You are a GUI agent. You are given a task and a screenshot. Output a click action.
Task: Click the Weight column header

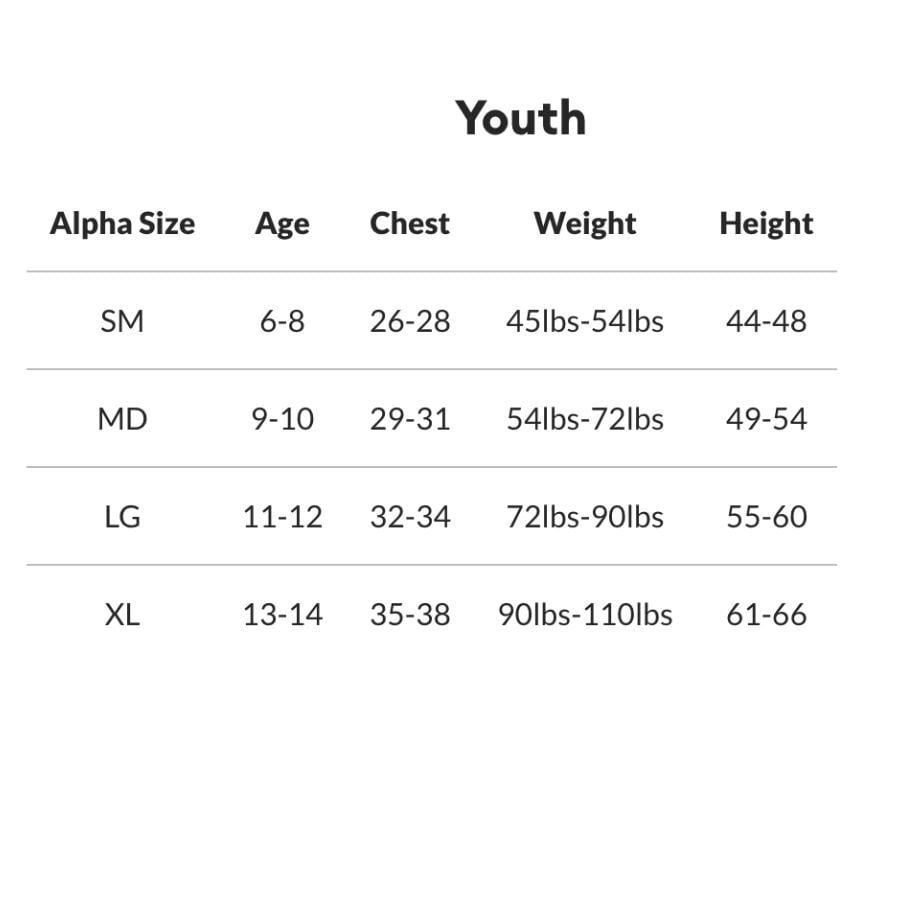(584, 223)
